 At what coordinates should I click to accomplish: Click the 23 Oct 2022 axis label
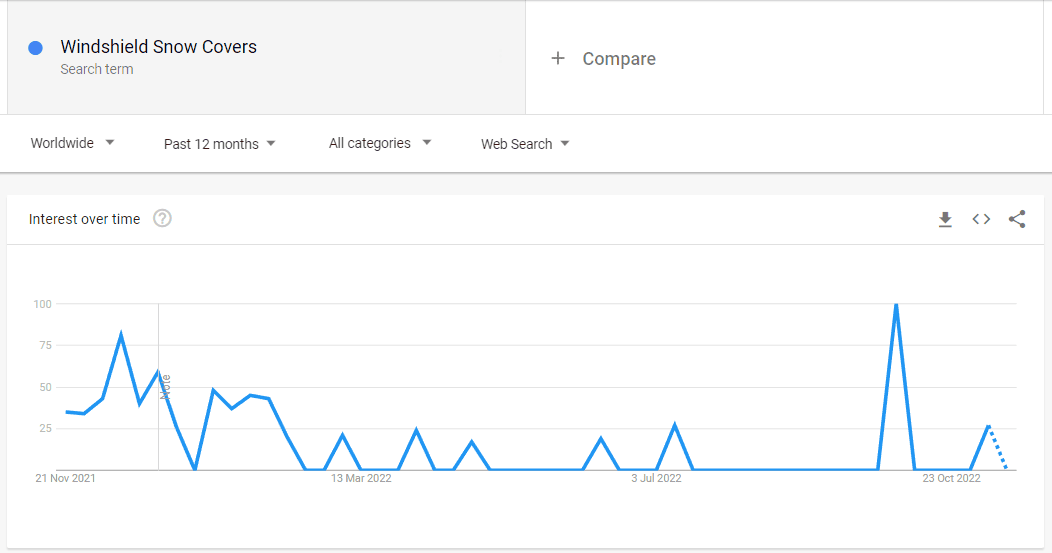[951, 479]
